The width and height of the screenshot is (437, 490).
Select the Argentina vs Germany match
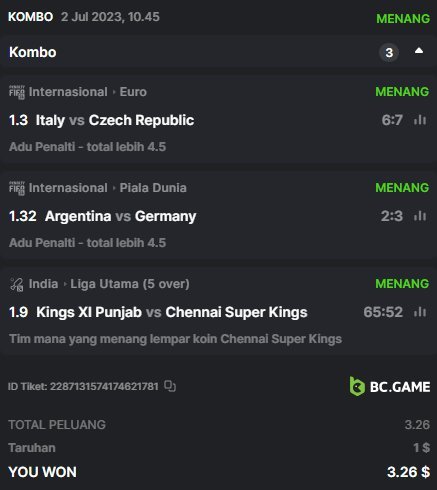pos(120,216)
